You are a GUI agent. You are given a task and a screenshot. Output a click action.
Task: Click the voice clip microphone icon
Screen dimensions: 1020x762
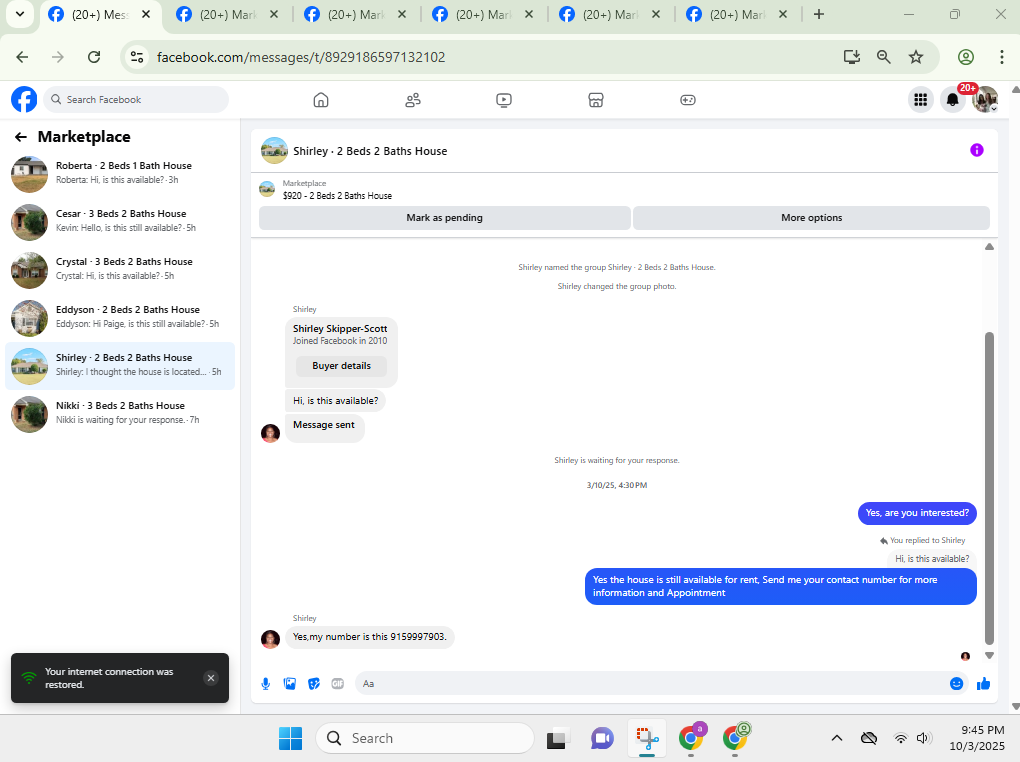tap(265, 683)
